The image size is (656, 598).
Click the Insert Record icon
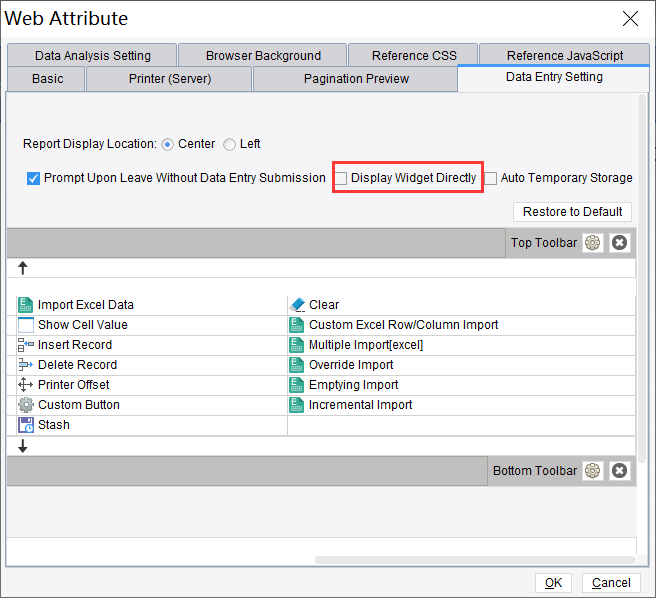tap(26, 345)
